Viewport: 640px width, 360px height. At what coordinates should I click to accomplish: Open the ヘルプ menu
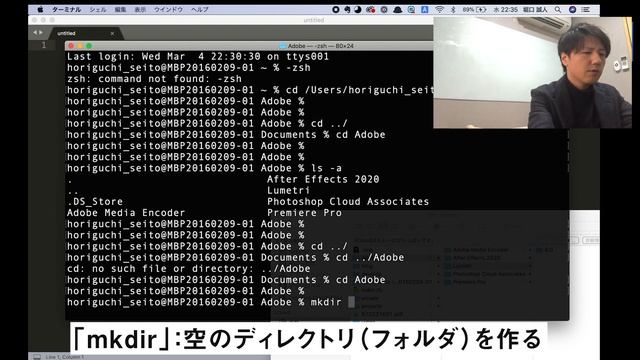click(200, 9)
